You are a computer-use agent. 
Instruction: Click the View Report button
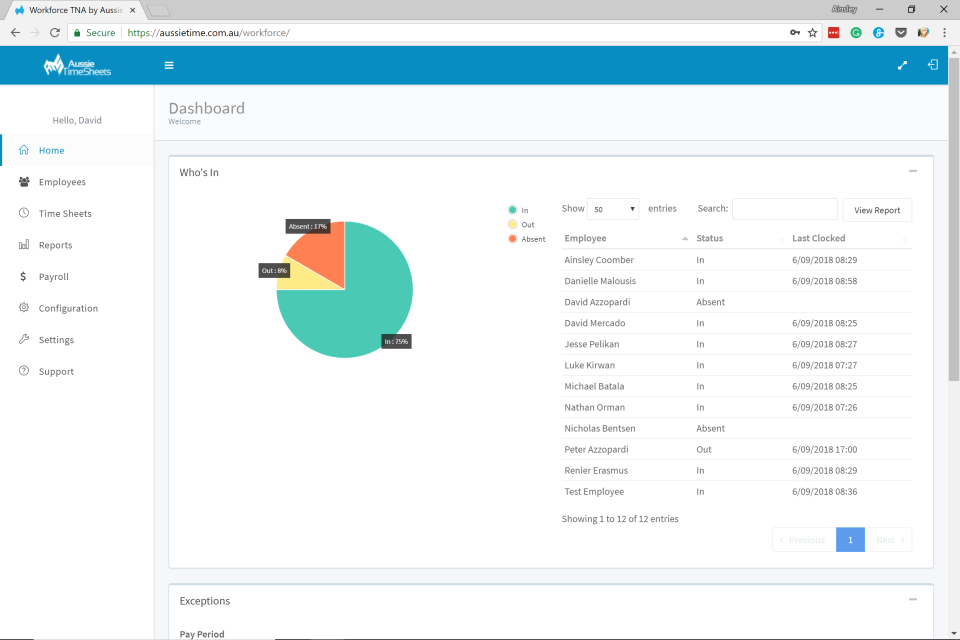point(877,210)
